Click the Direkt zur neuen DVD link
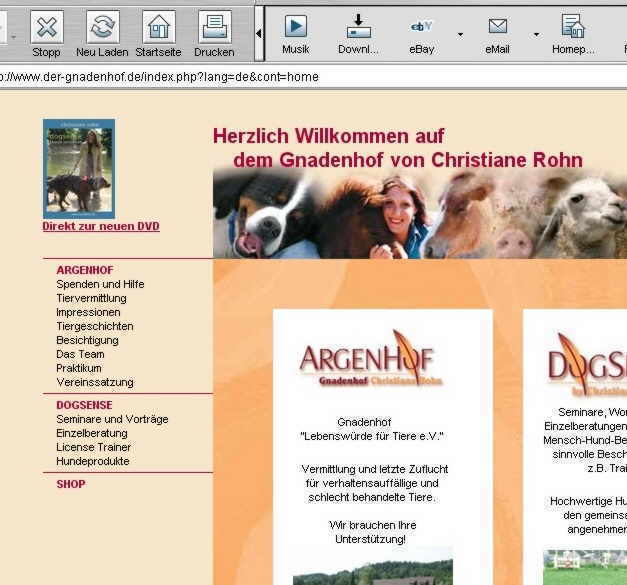 pyautogui.click(x=101, y=227)
